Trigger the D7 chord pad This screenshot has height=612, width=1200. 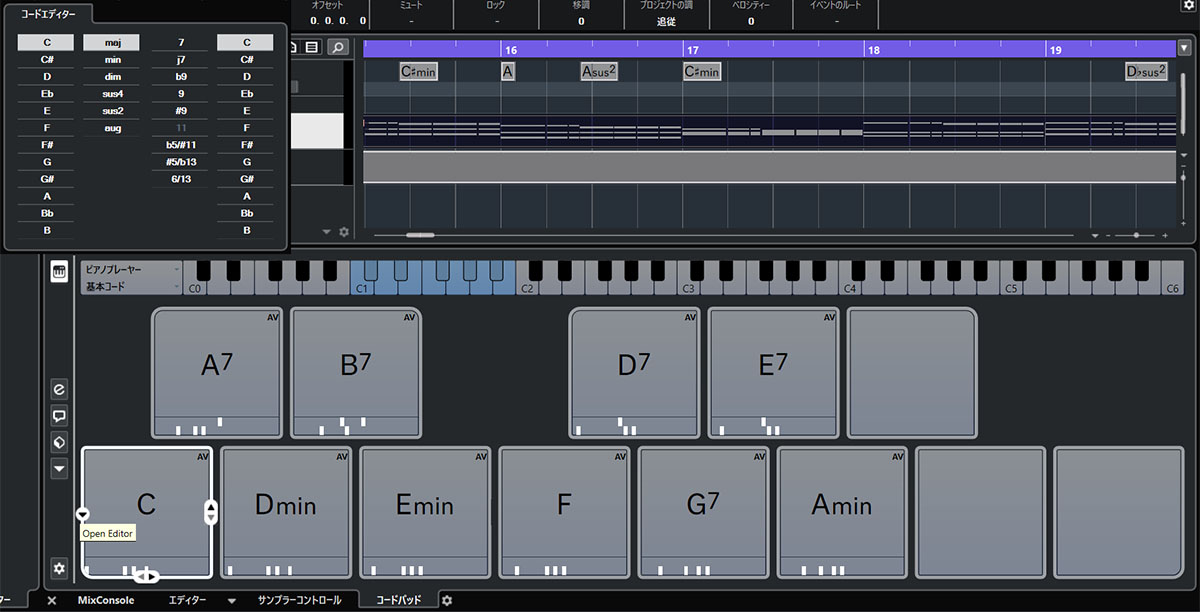coord(634,372)
